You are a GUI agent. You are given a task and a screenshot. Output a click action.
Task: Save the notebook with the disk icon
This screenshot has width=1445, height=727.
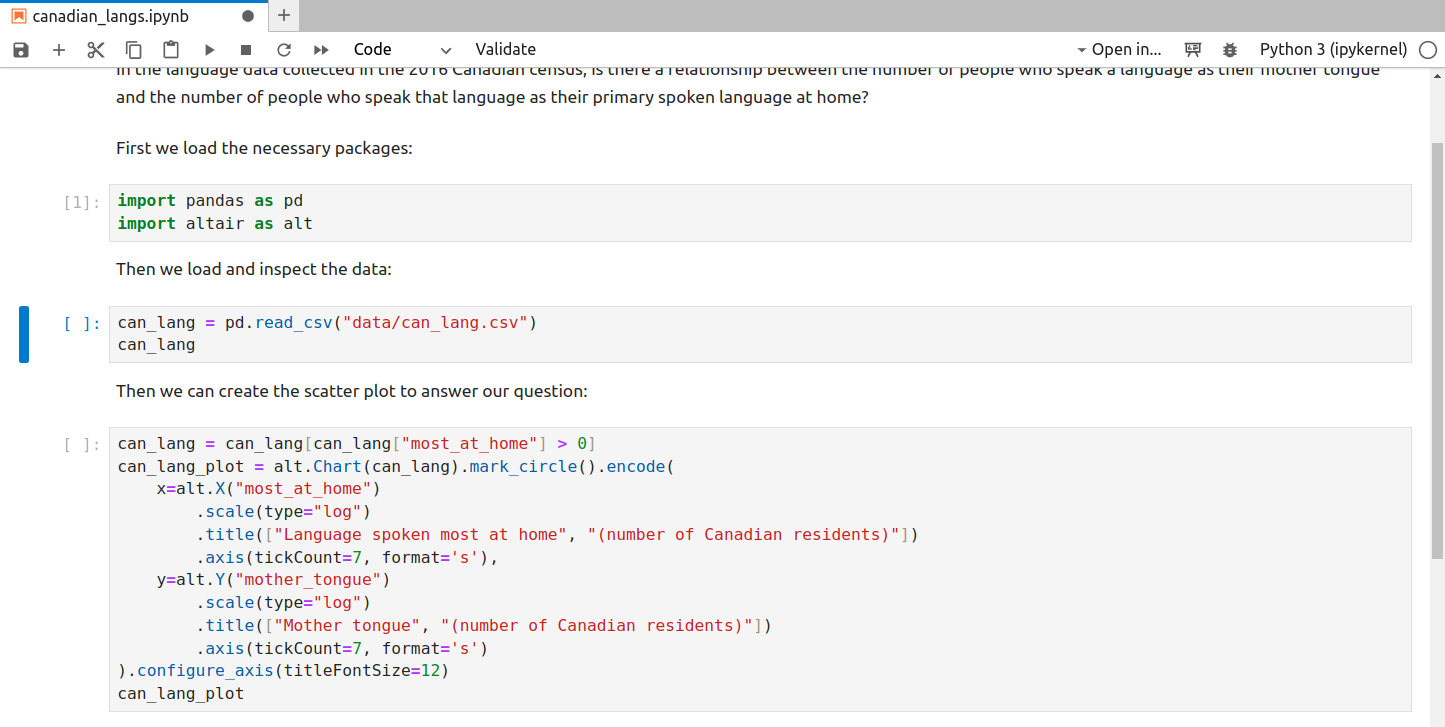(21, 50)
